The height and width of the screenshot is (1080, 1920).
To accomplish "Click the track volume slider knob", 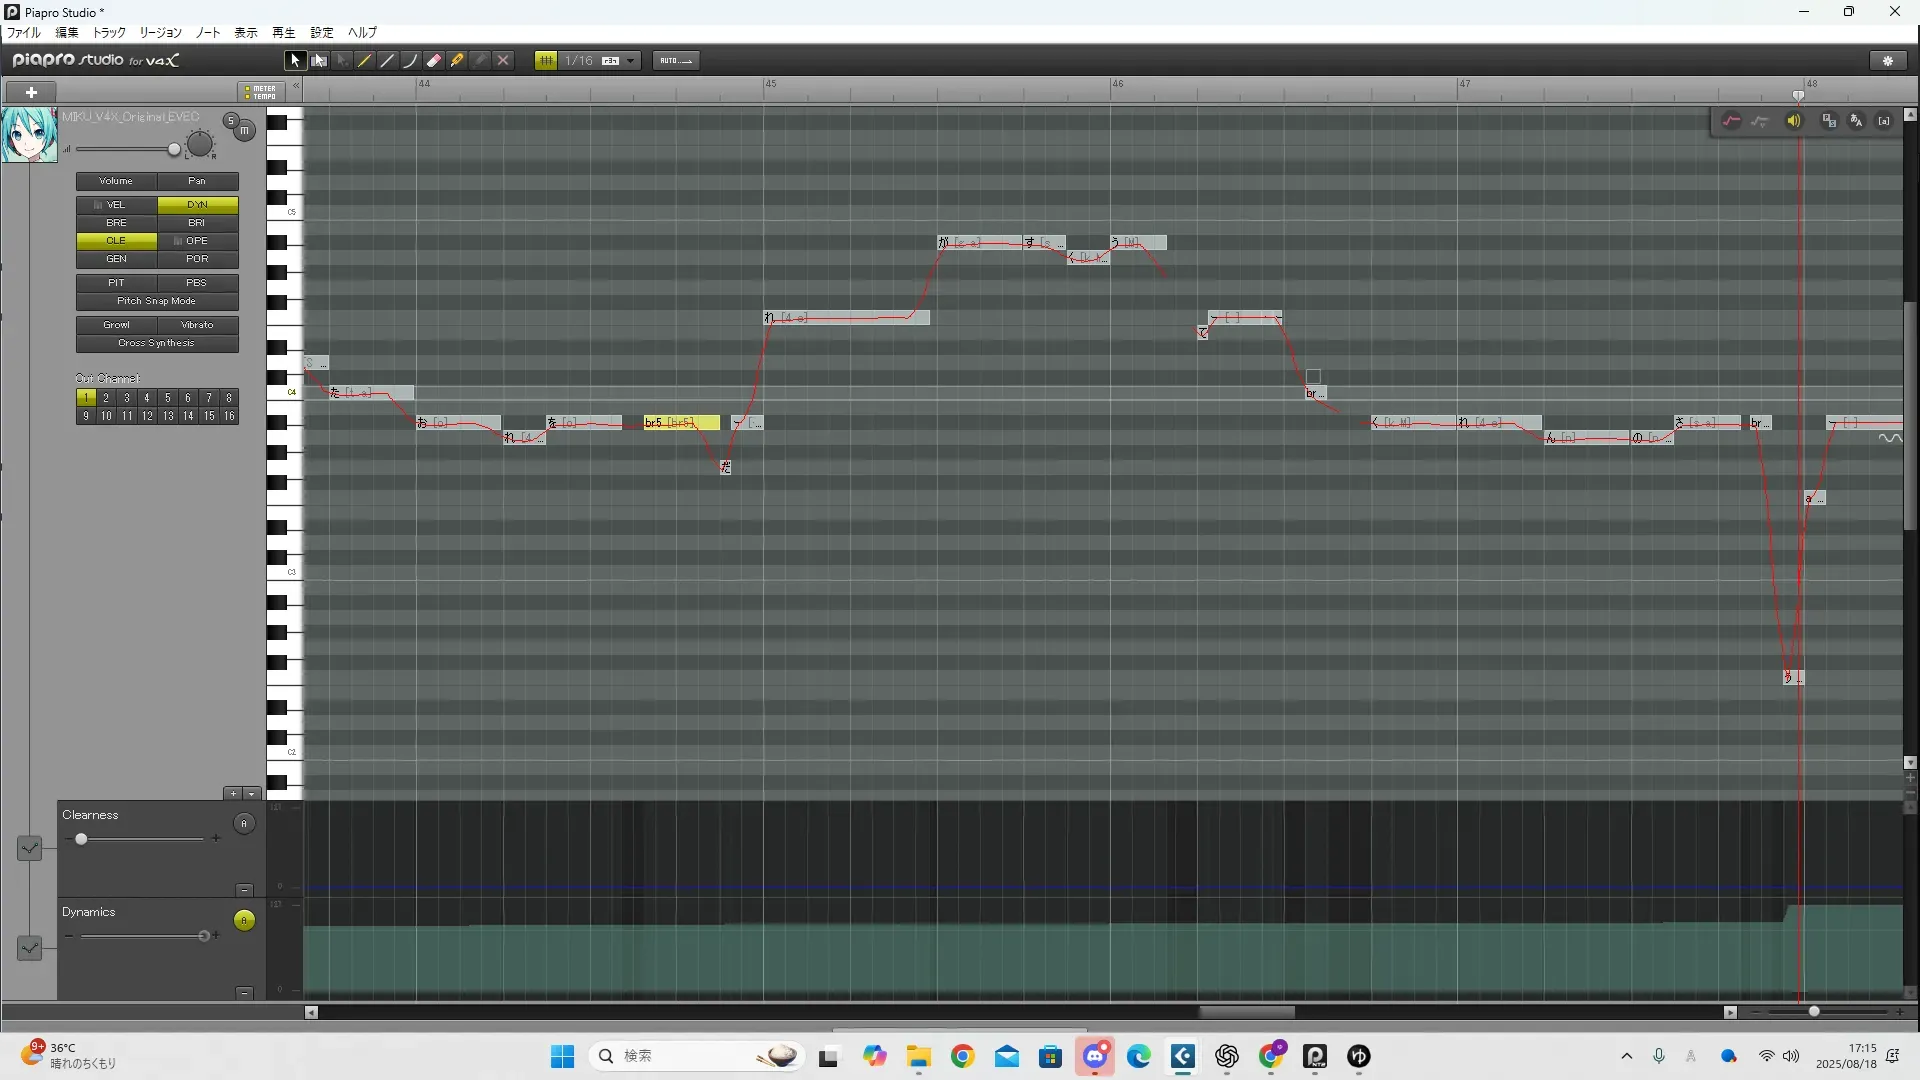I will click(x=174, y=150).
